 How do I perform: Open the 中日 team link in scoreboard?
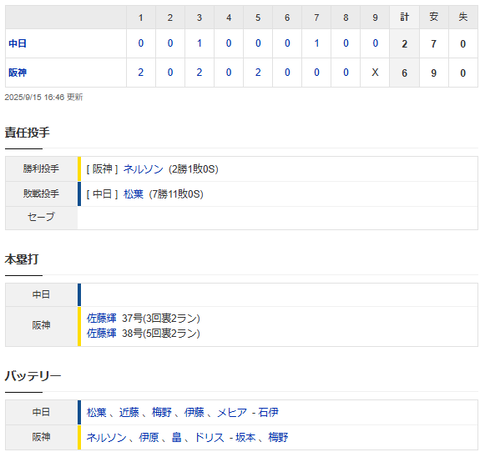click(17, 43)
